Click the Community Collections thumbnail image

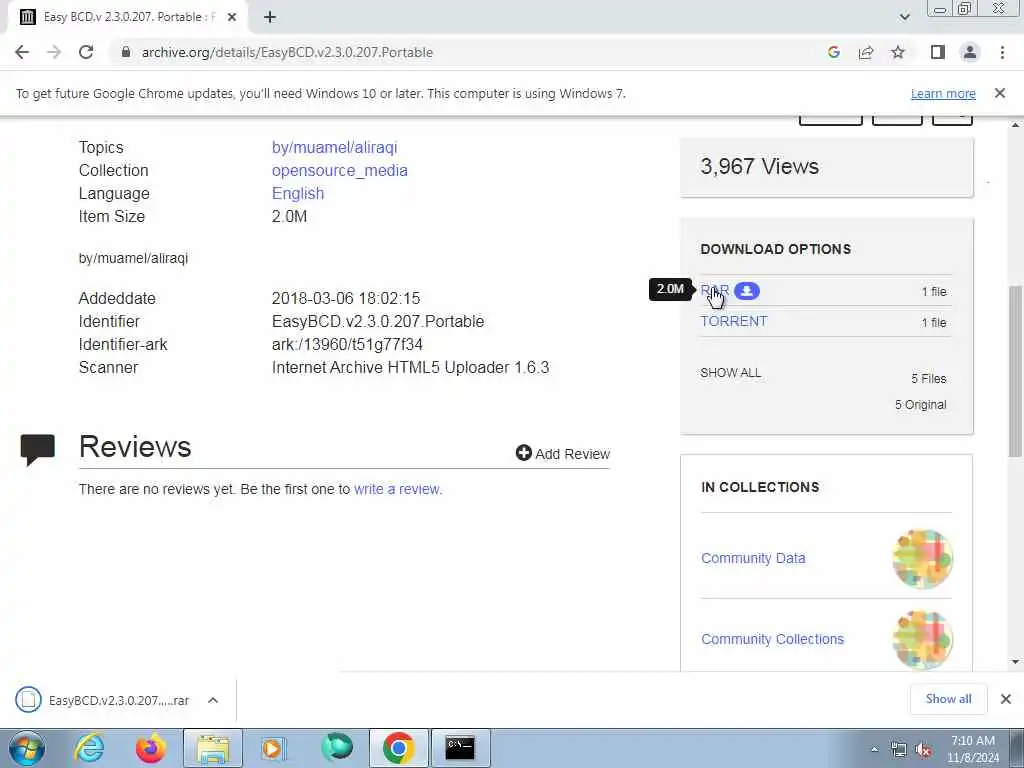click(x=922, y=639)
